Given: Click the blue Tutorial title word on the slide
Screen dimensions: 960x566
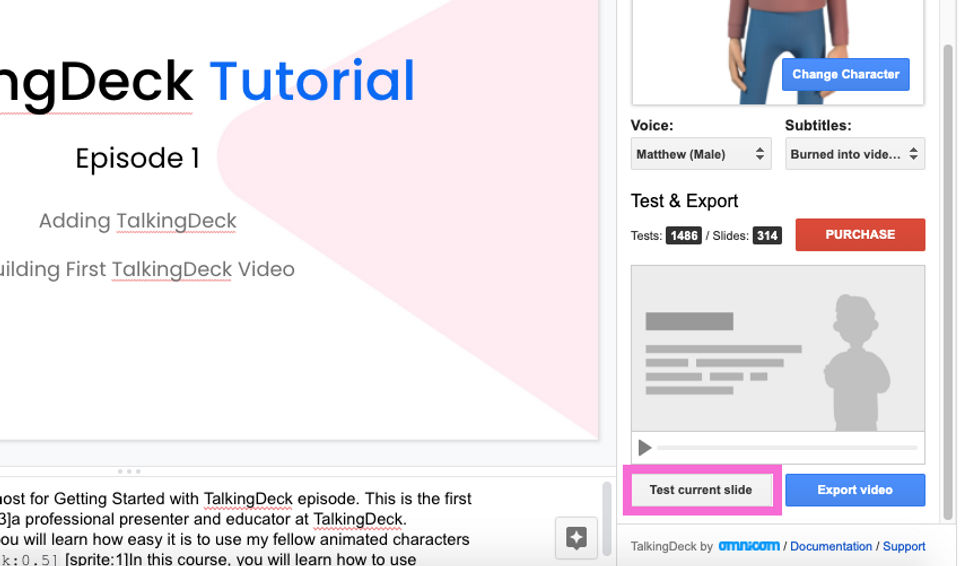Looking at the screenshot, I should (x=312, y=81).
